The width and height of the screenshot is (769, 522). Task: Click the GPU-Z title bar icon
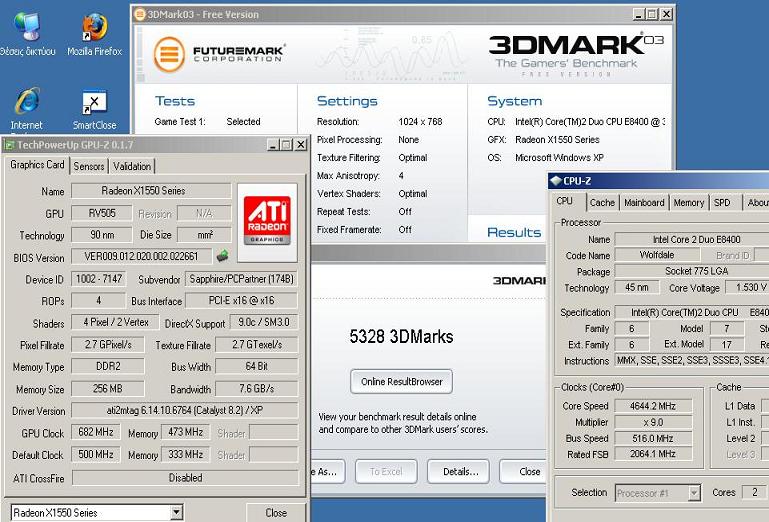(9, 145)
